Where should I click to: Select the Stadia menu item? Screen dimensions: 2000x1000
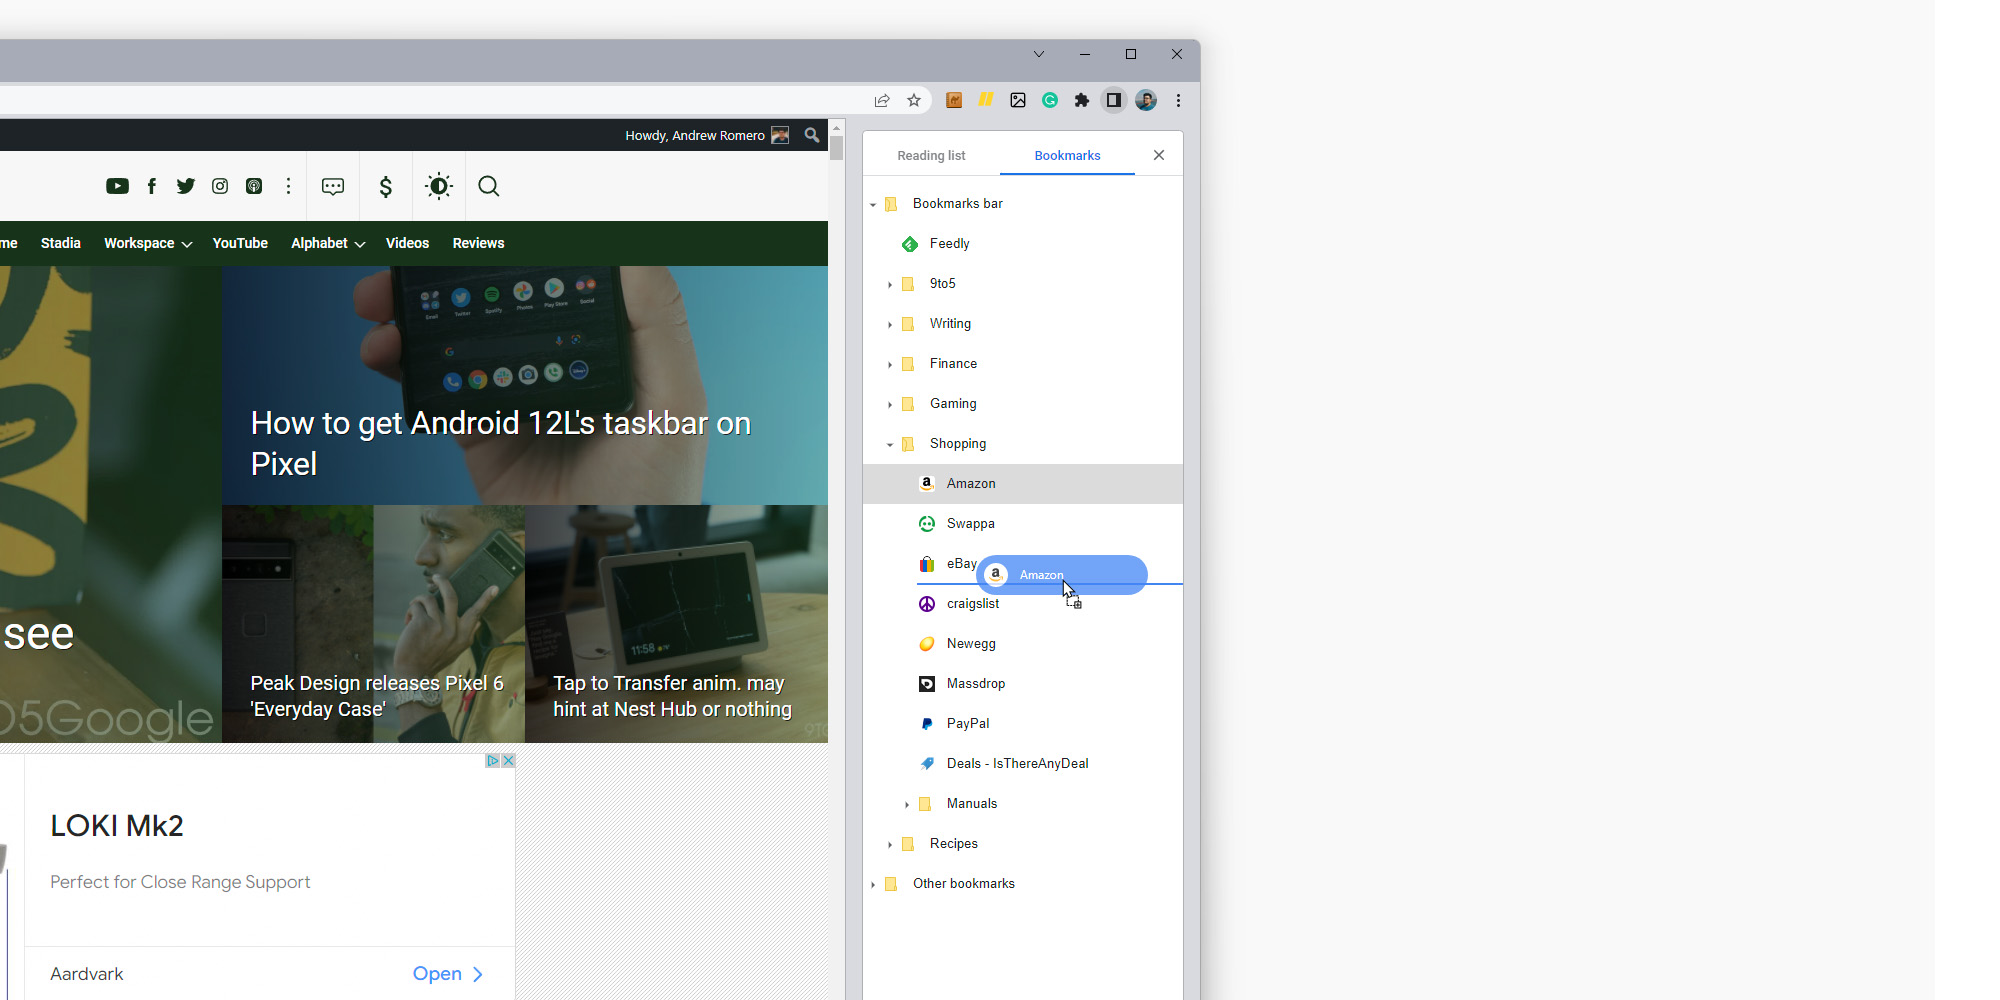click(x=60, y=243)
